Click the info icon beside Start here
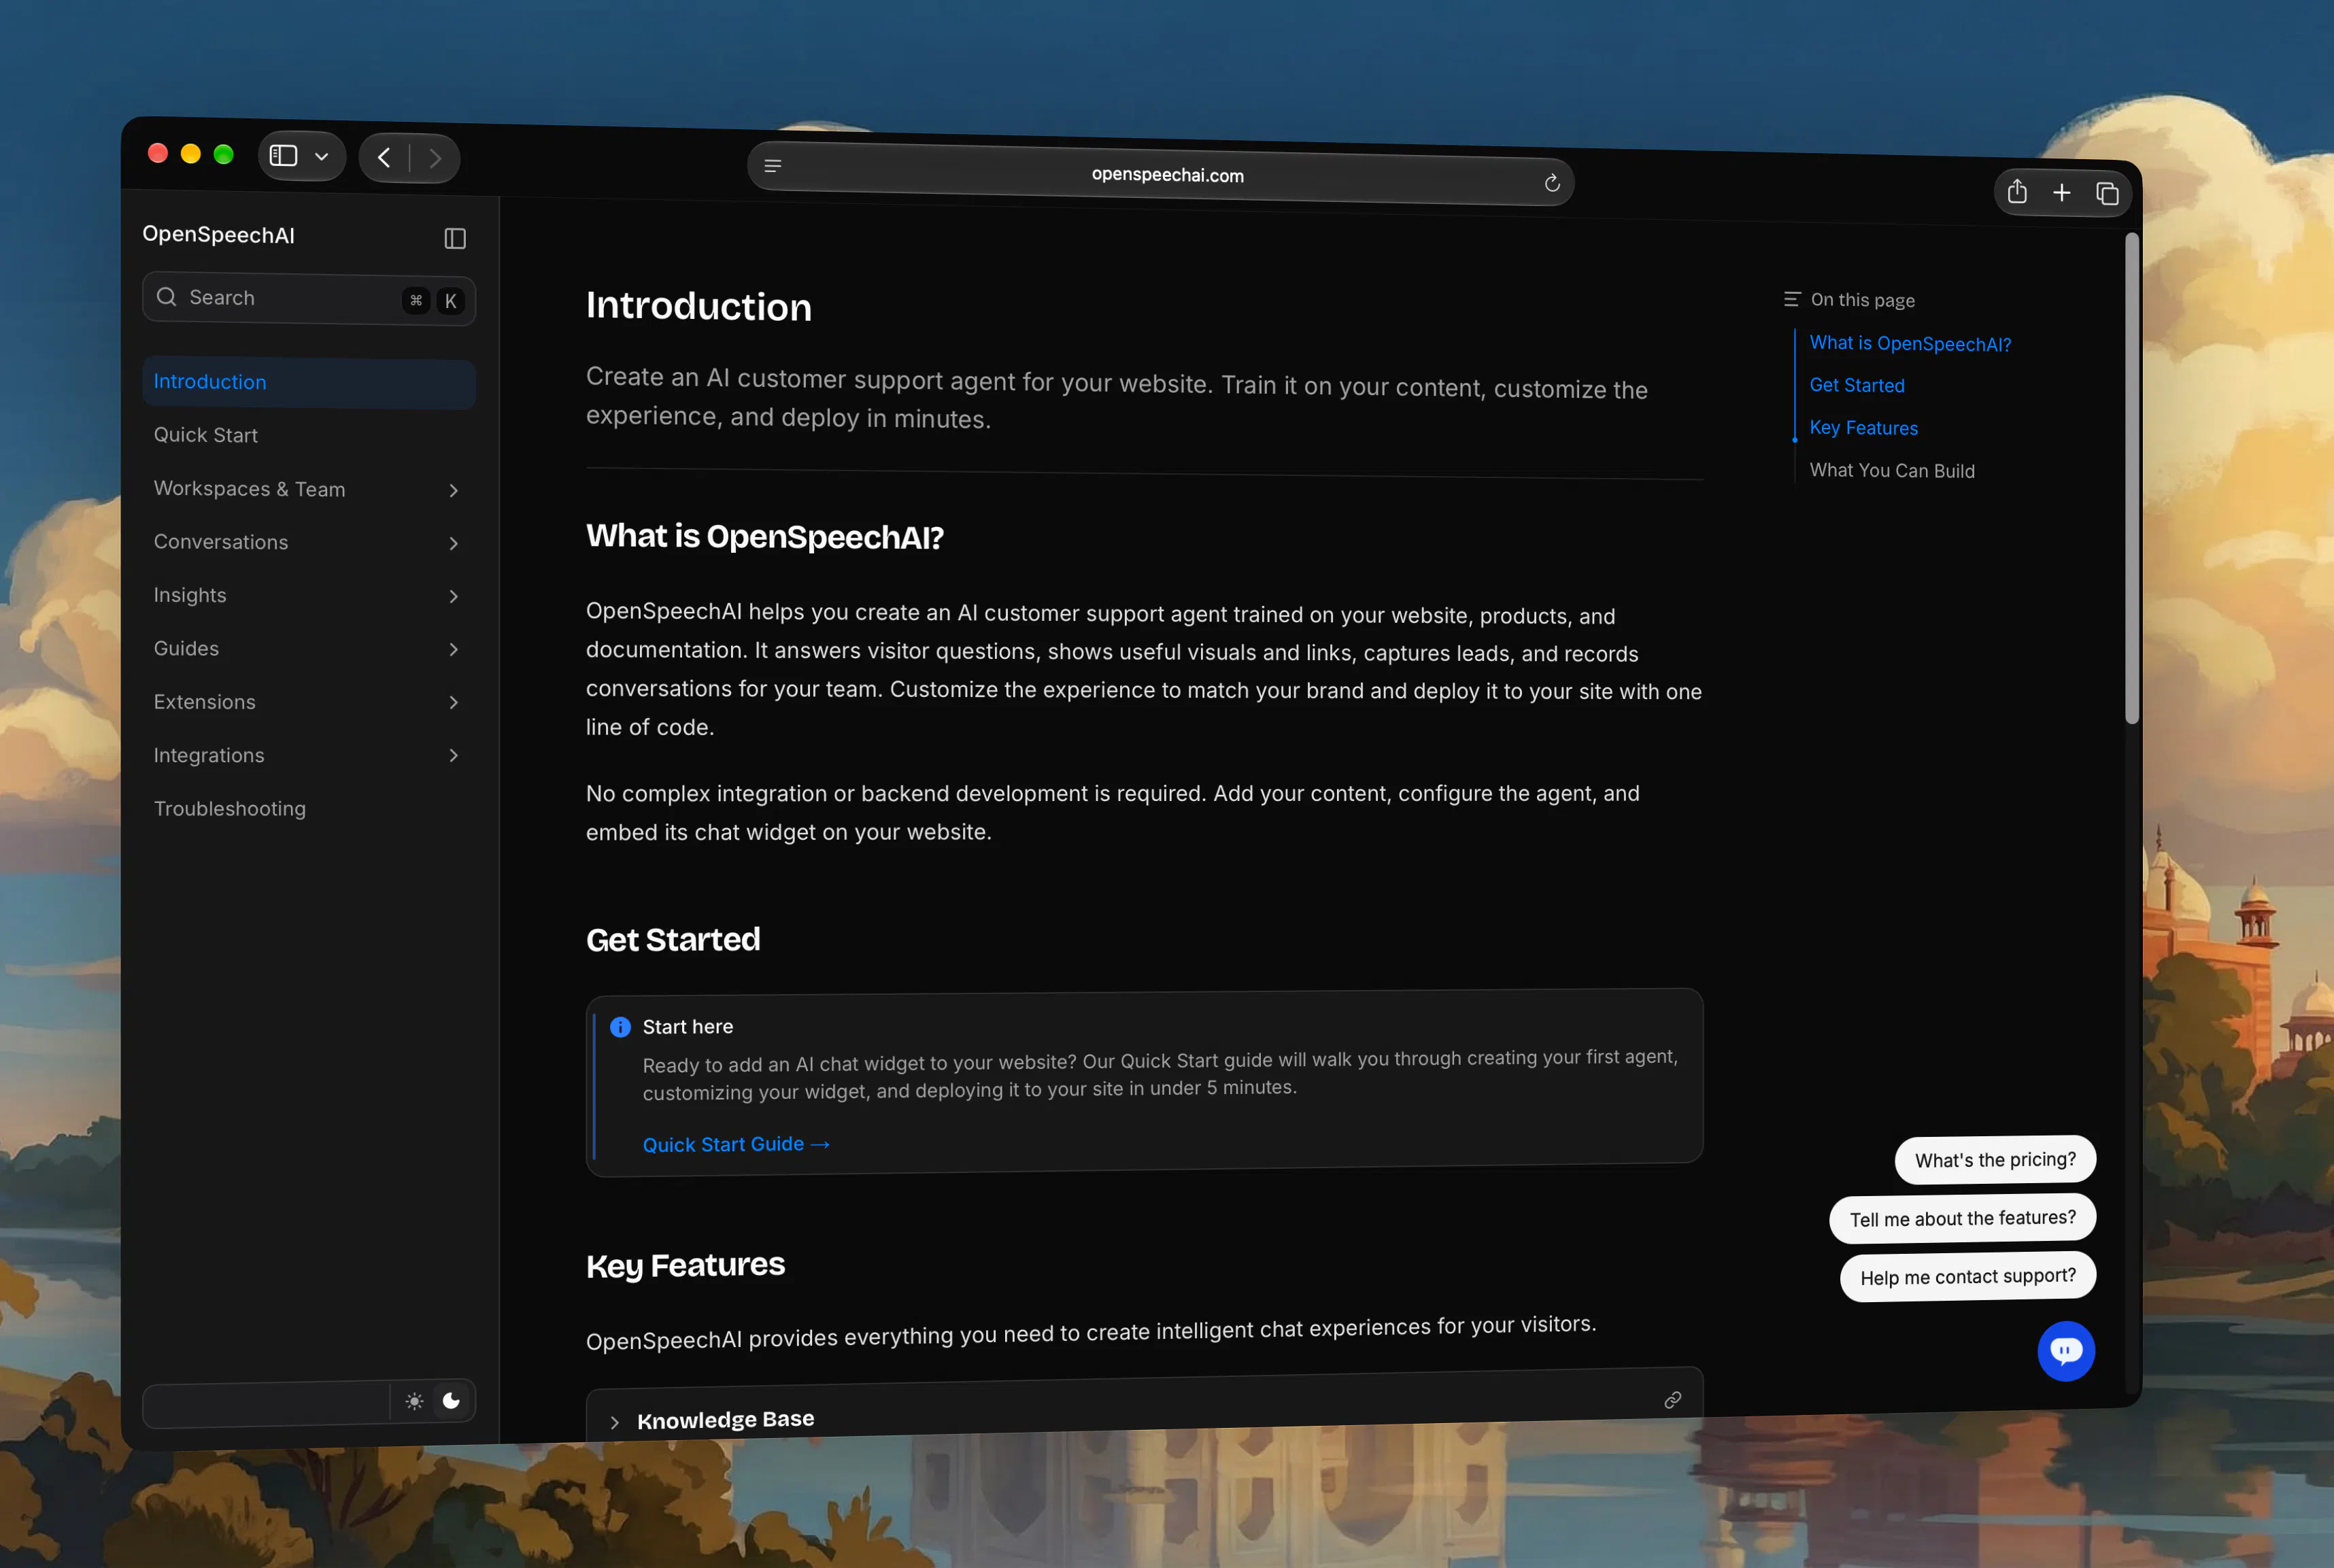Image resolution: width=2334 pixels, height=1568 pixels. [620, 1027]
